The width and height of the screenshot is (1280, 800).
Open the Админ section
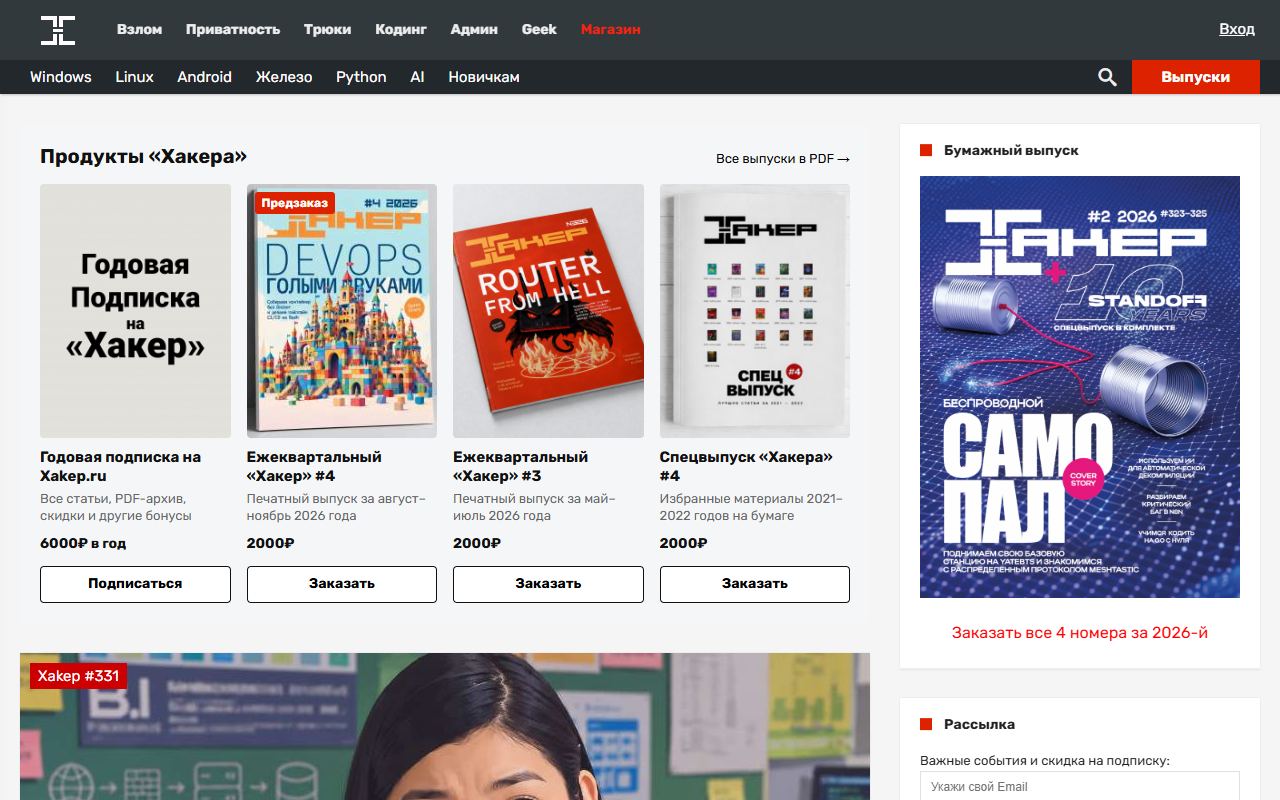click(474, 29)
